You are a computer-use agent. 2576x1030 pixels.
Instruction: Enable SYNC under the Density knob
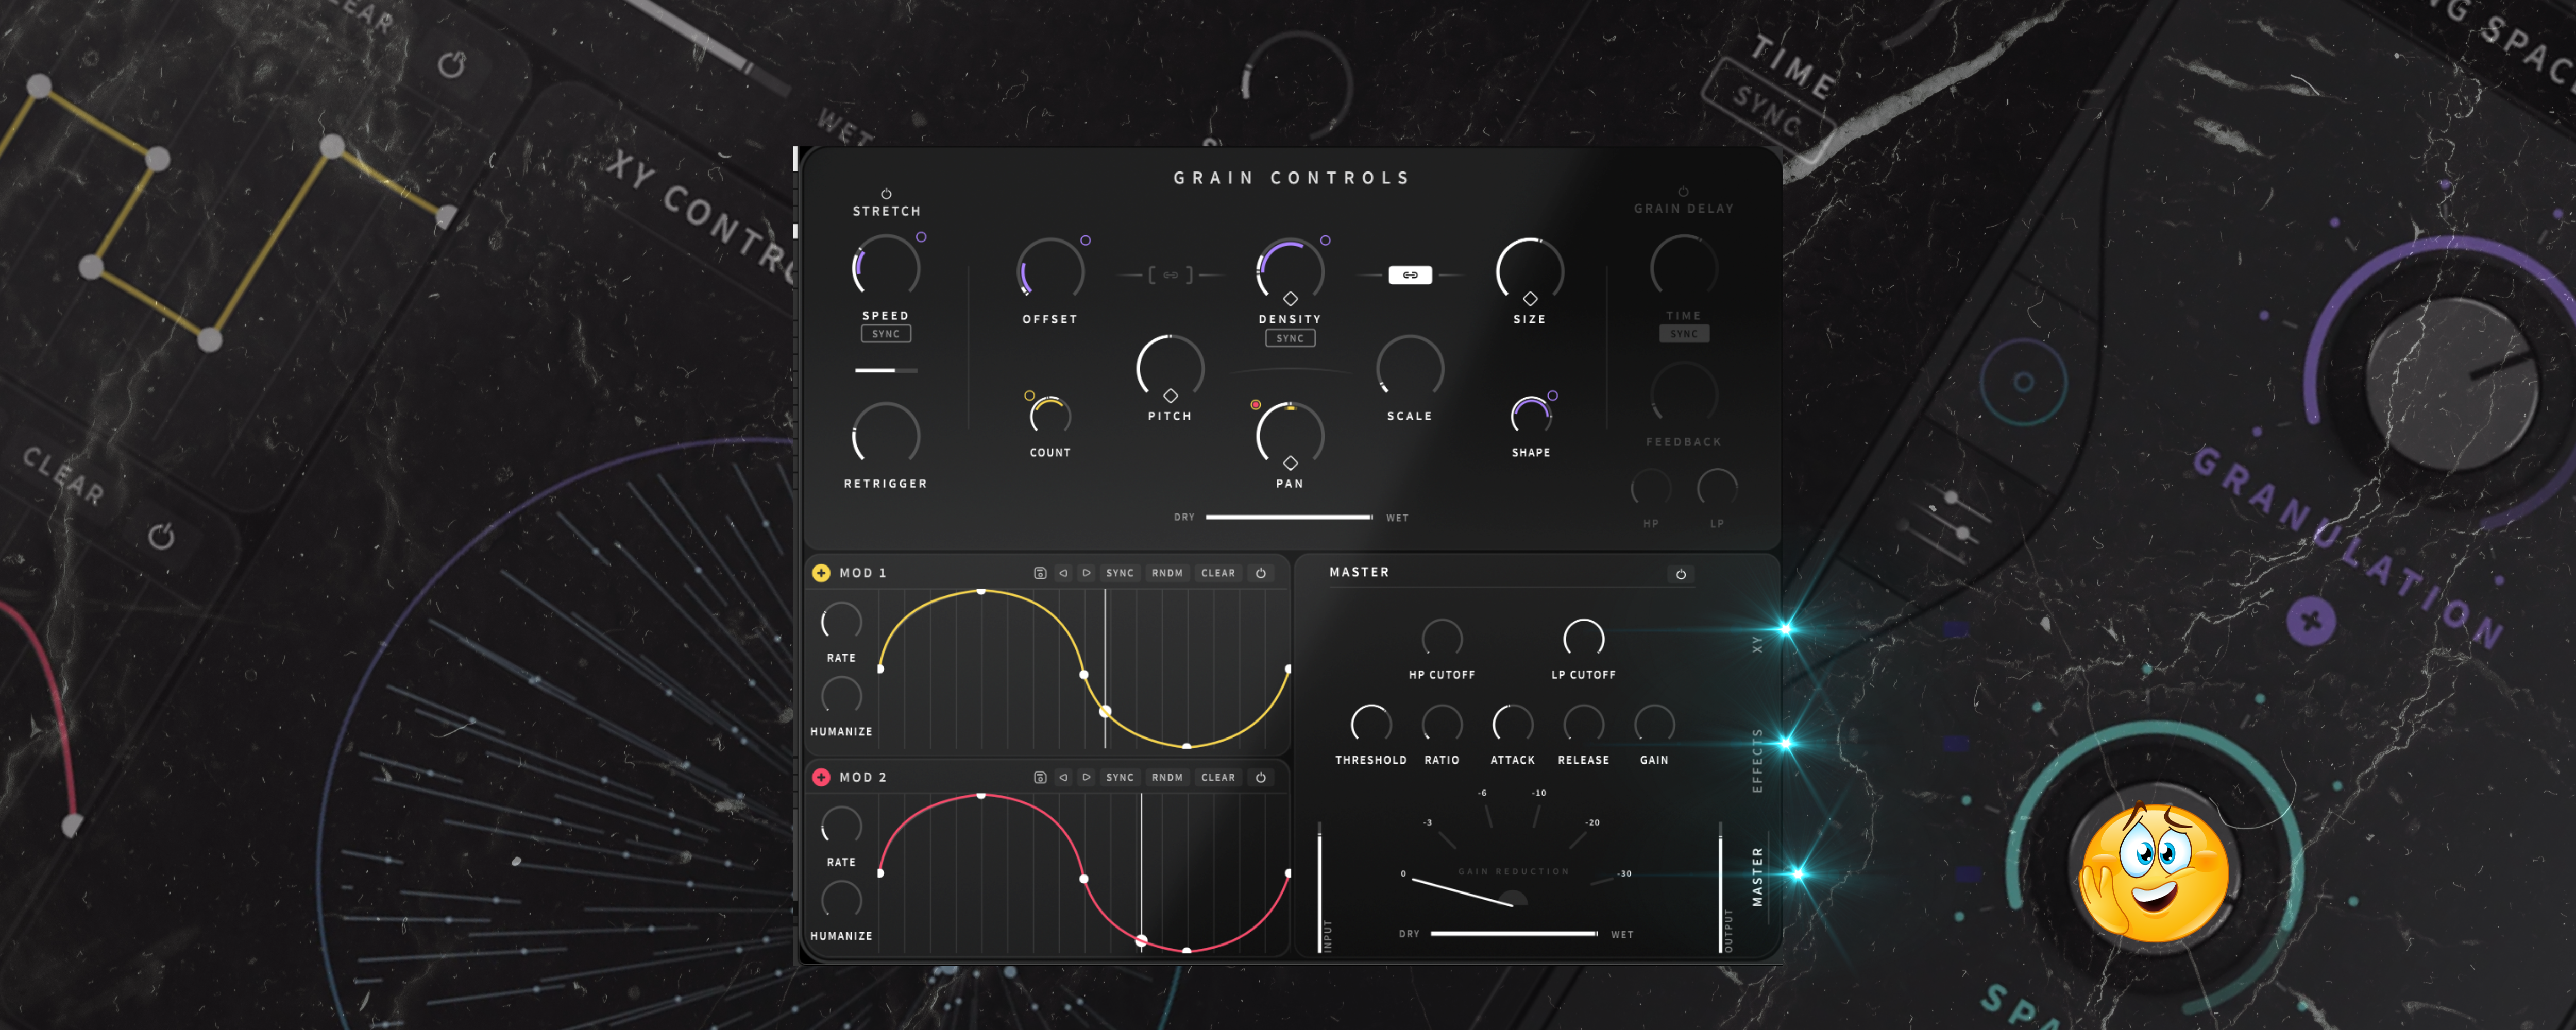click(x=1290, y=338)
